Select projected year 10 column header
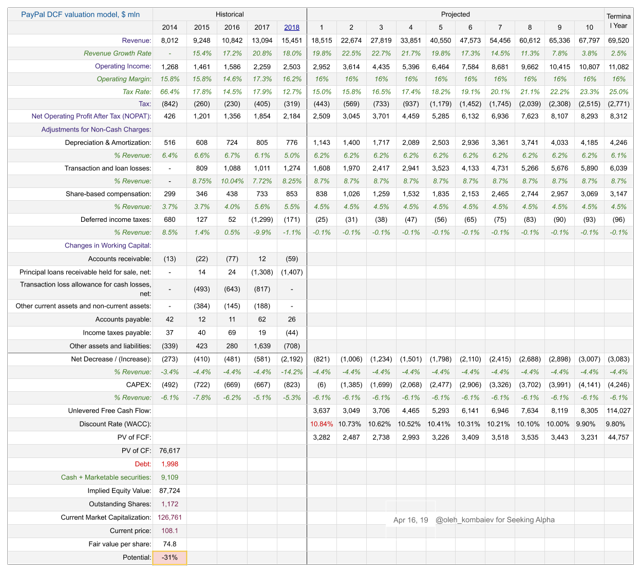Viewport: 640px width, 573px height. pos(589,27)
